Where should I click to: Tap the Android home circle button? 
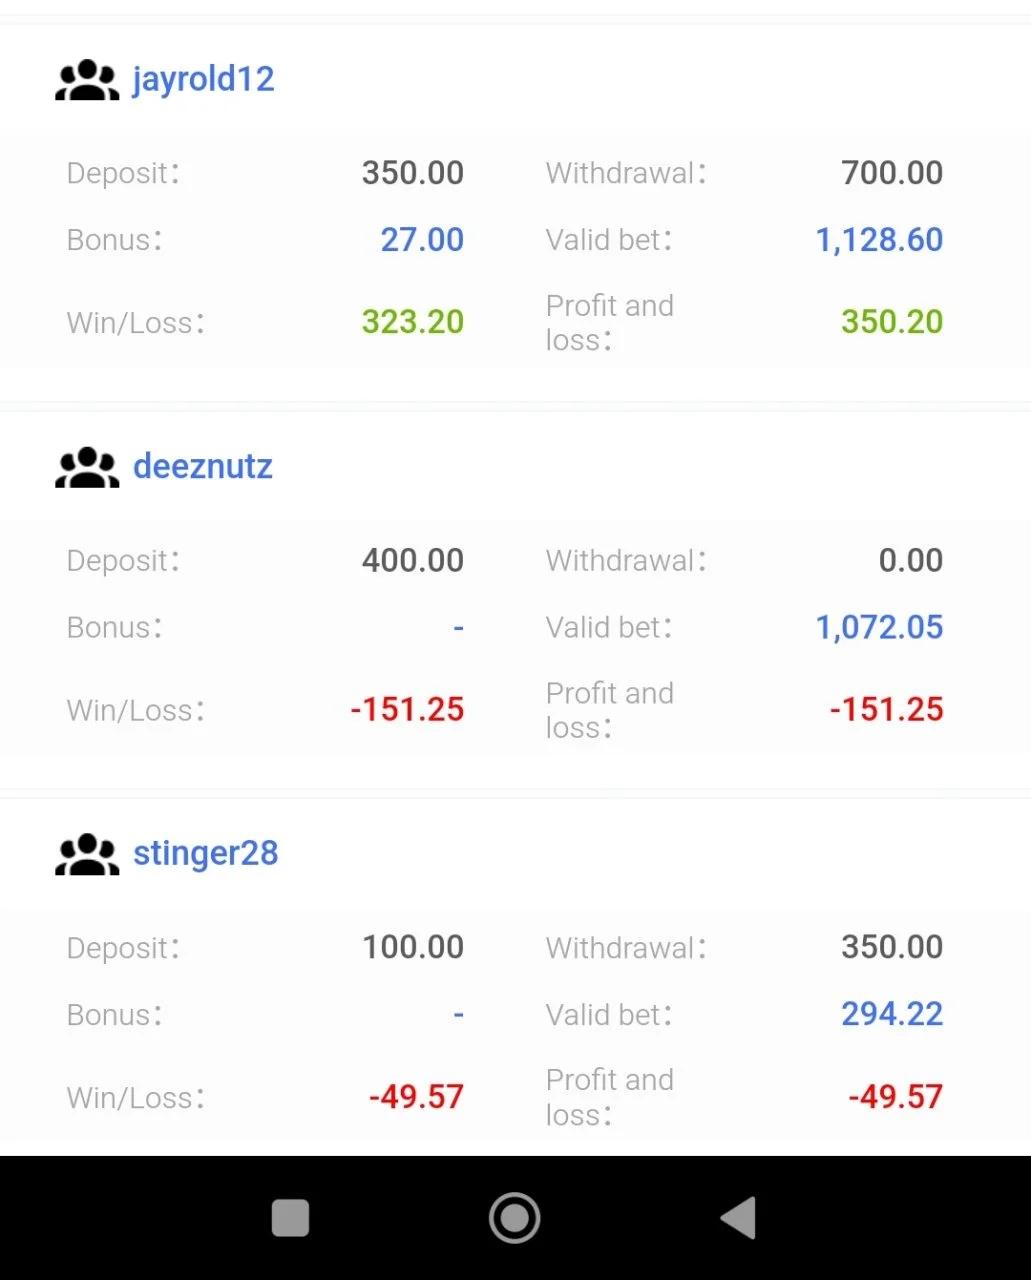515,1218
